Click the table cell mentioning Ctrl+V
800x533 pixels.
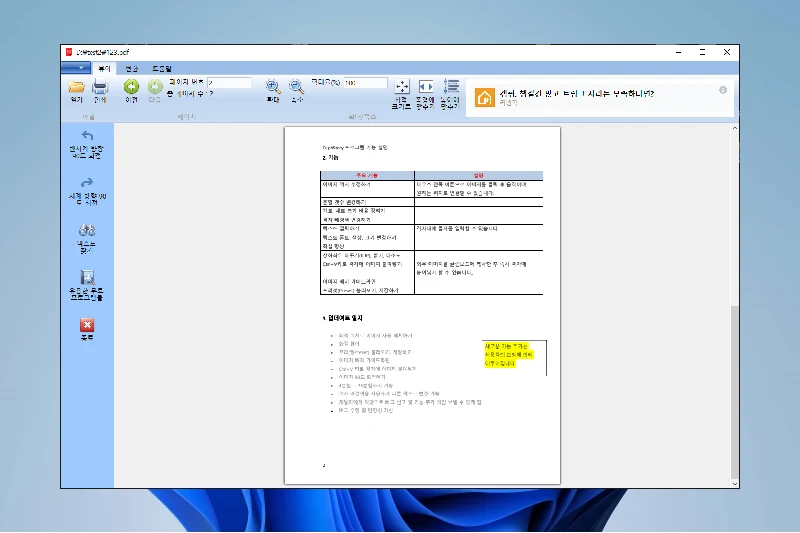click(x=367, y=272)
